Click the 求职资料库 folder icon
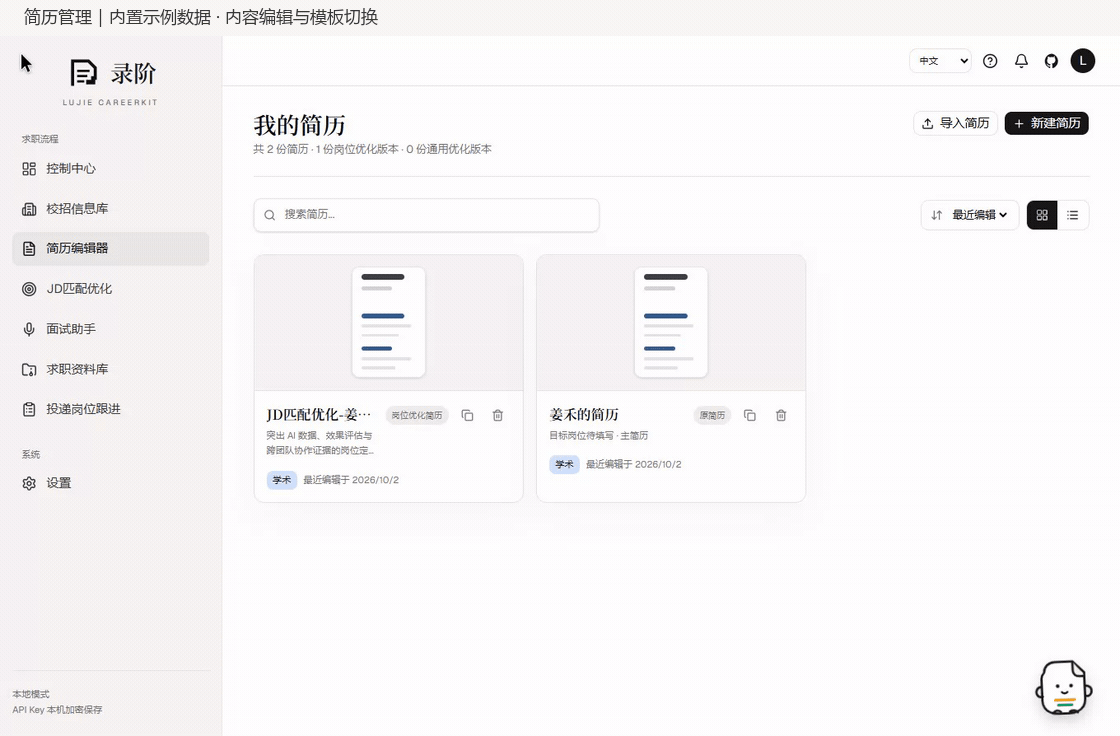This screenshot has height=736, width=1120. coord(29,369)
